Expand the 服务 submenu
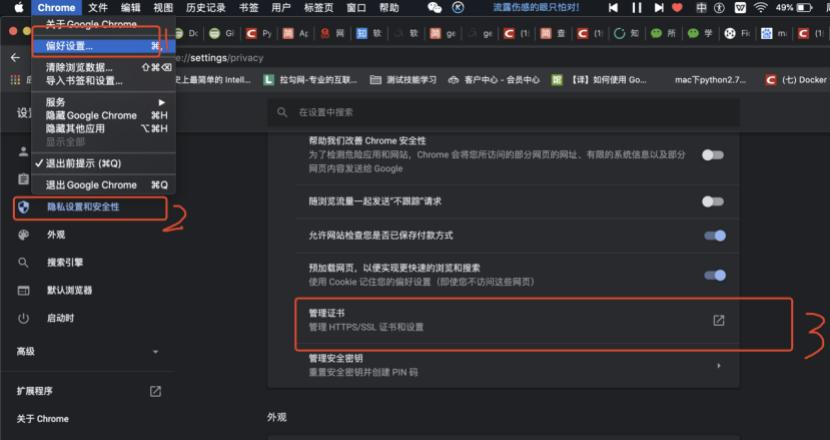830x440 pixels. [x=104, y=102]
